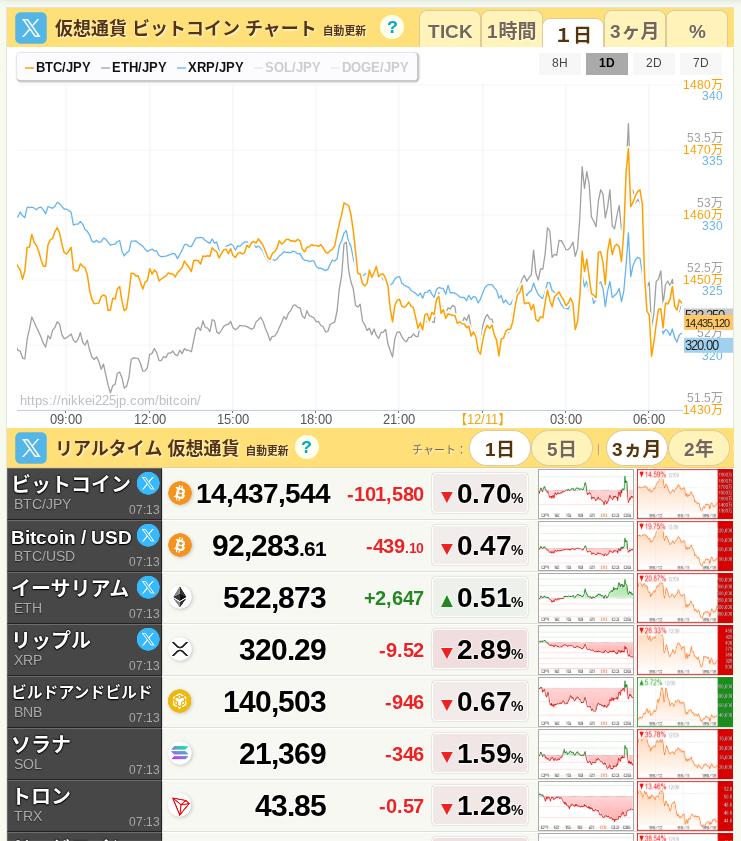Click the Ethereum diamond icon

click(180, 597)
